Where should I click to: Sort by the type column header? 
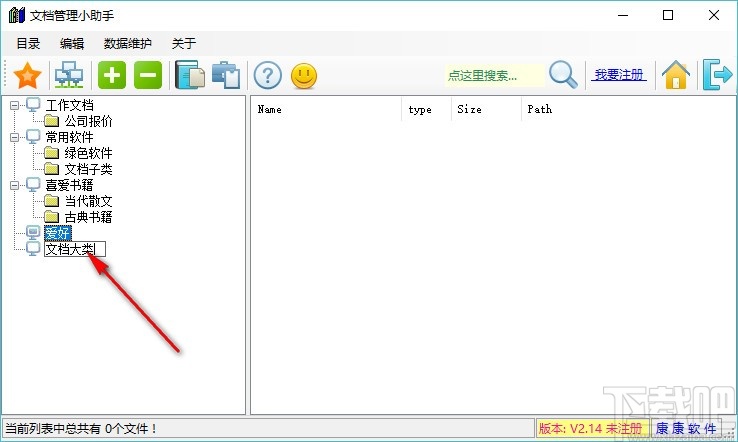tap(426, 109)
